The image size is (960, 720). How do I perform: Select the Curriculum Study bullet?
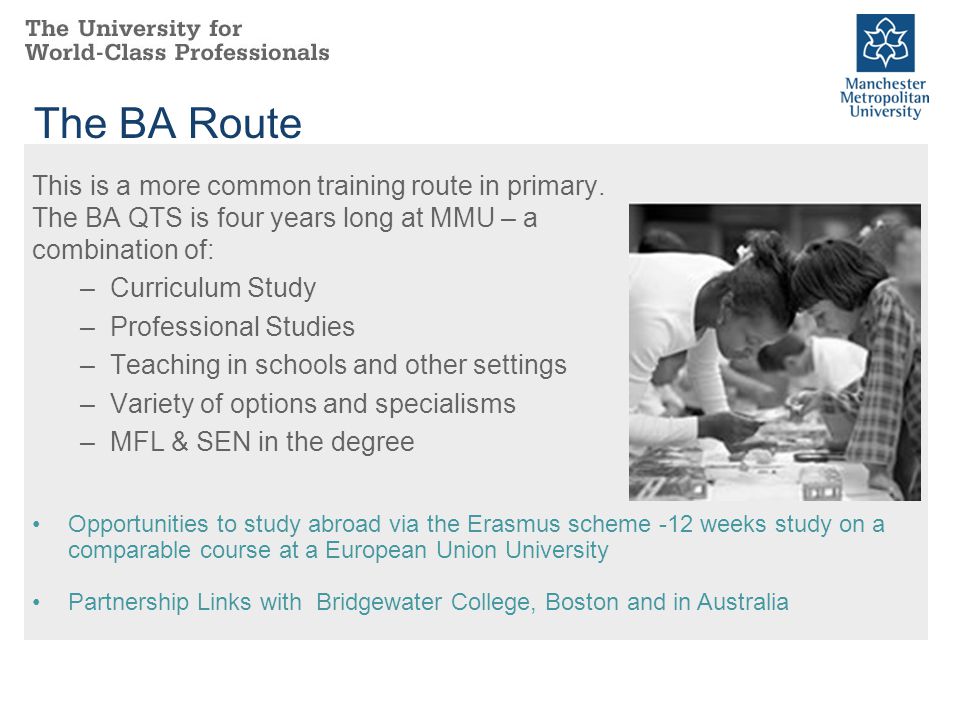click(213, 288)
